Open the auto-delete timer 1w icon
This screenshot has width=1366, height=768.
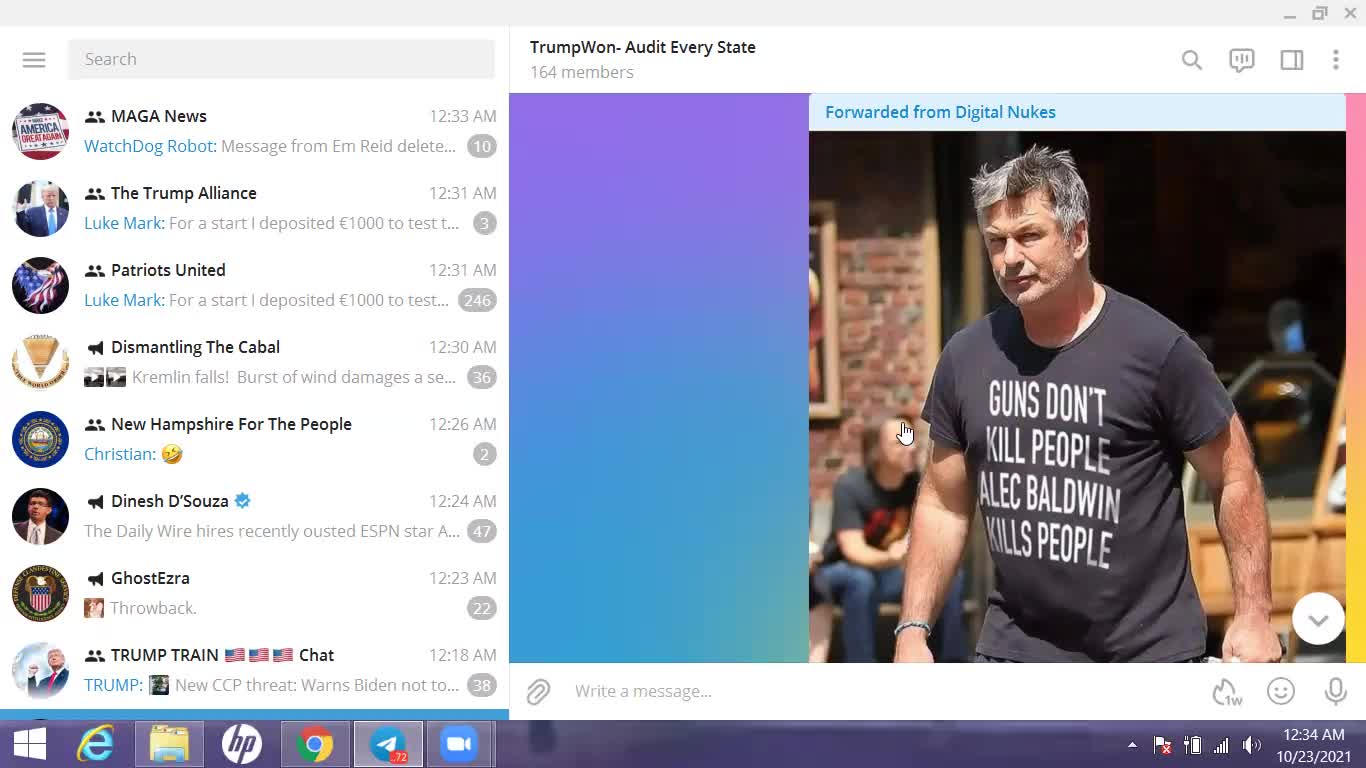point(1227,692)
